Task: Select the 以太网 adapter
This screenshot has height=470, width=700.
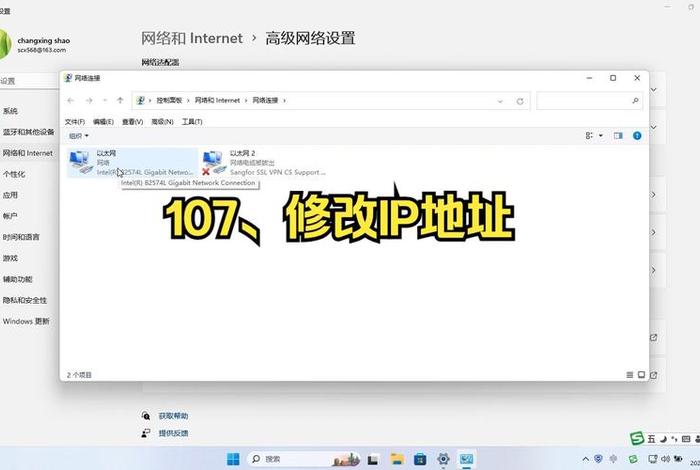Action: (x=132, y=162)
